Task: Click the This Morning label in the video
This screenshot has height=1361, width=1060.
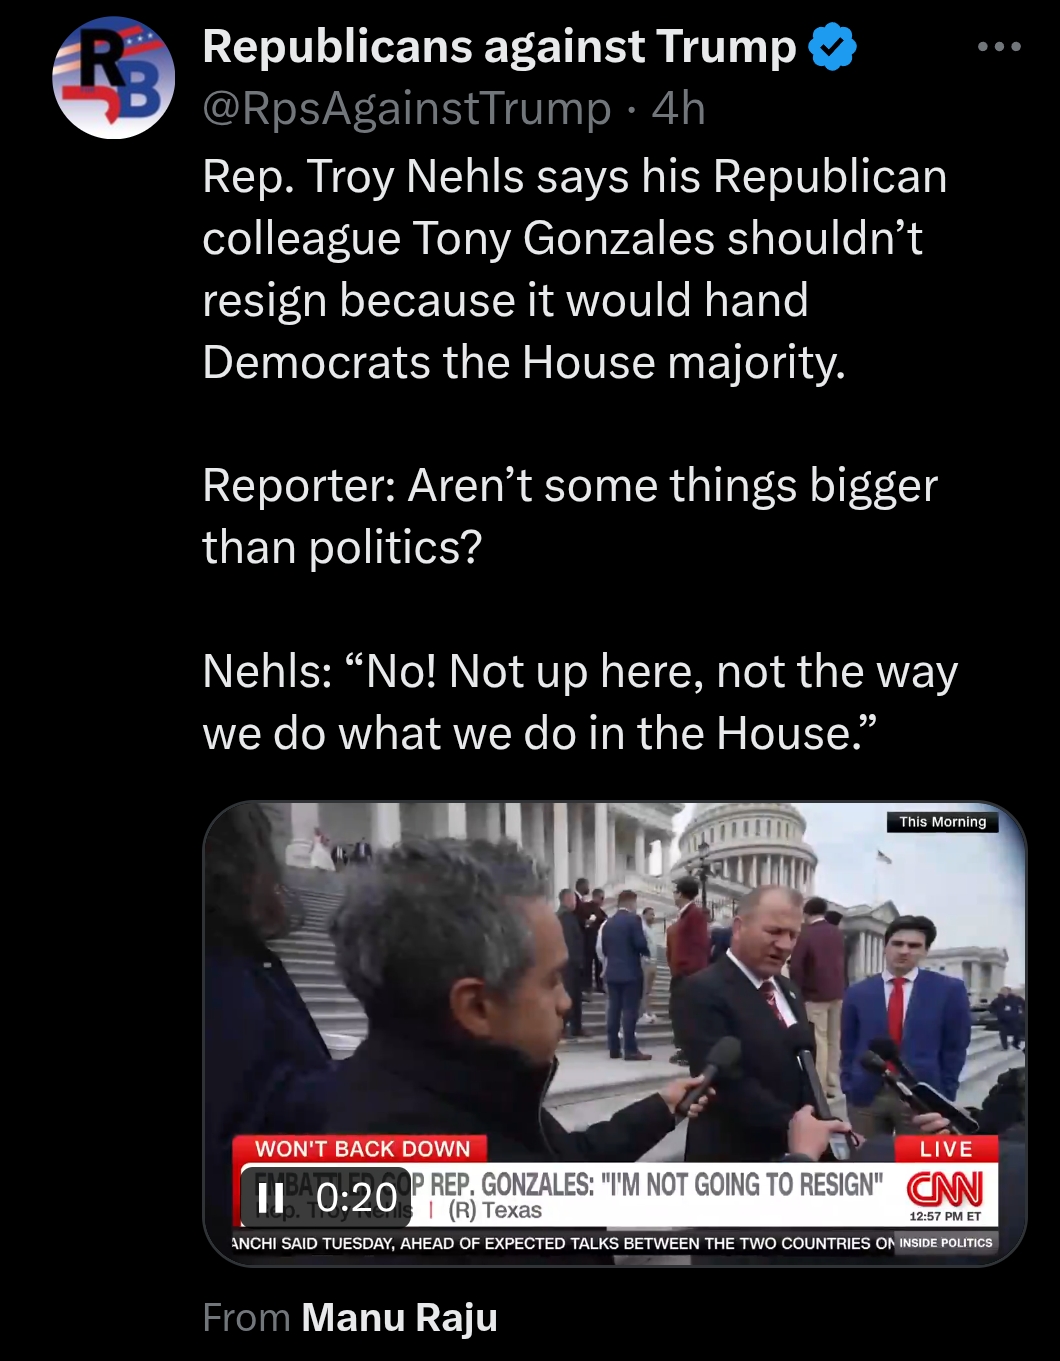Action: (942, 822)
